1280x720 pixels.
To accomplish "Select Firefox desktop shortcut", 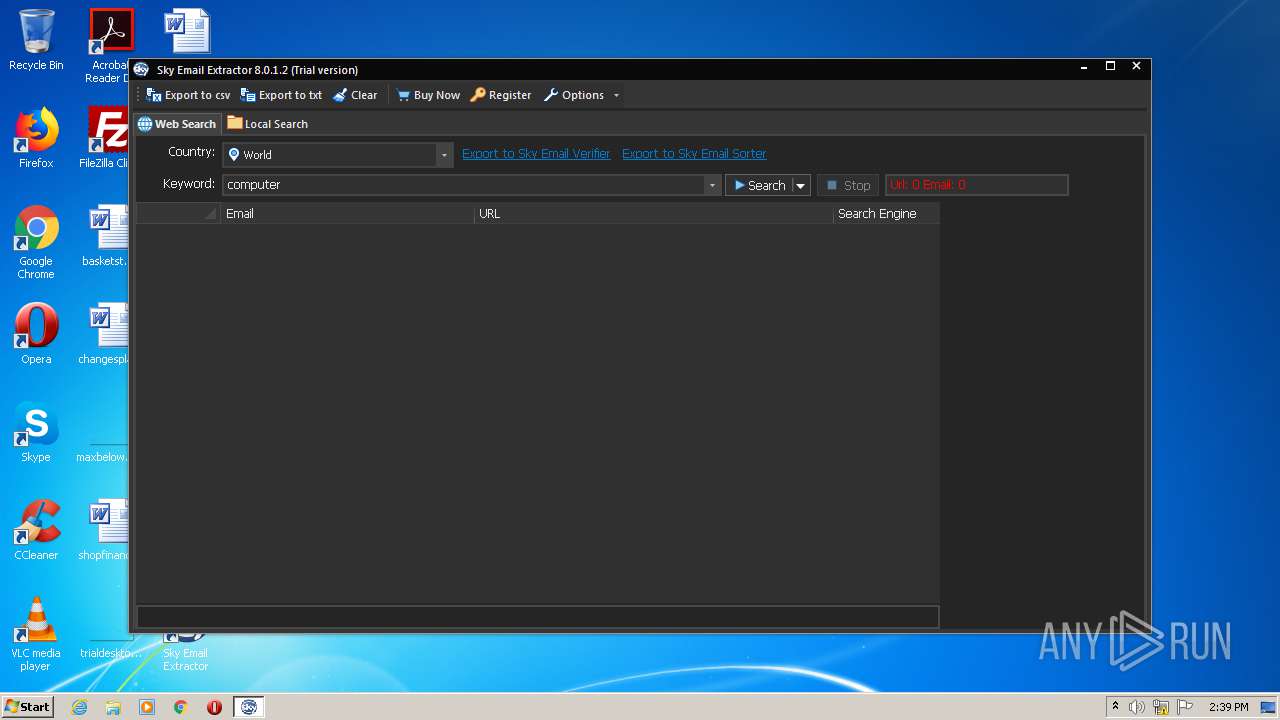I will pyautogui.click(x=36, y=138).
